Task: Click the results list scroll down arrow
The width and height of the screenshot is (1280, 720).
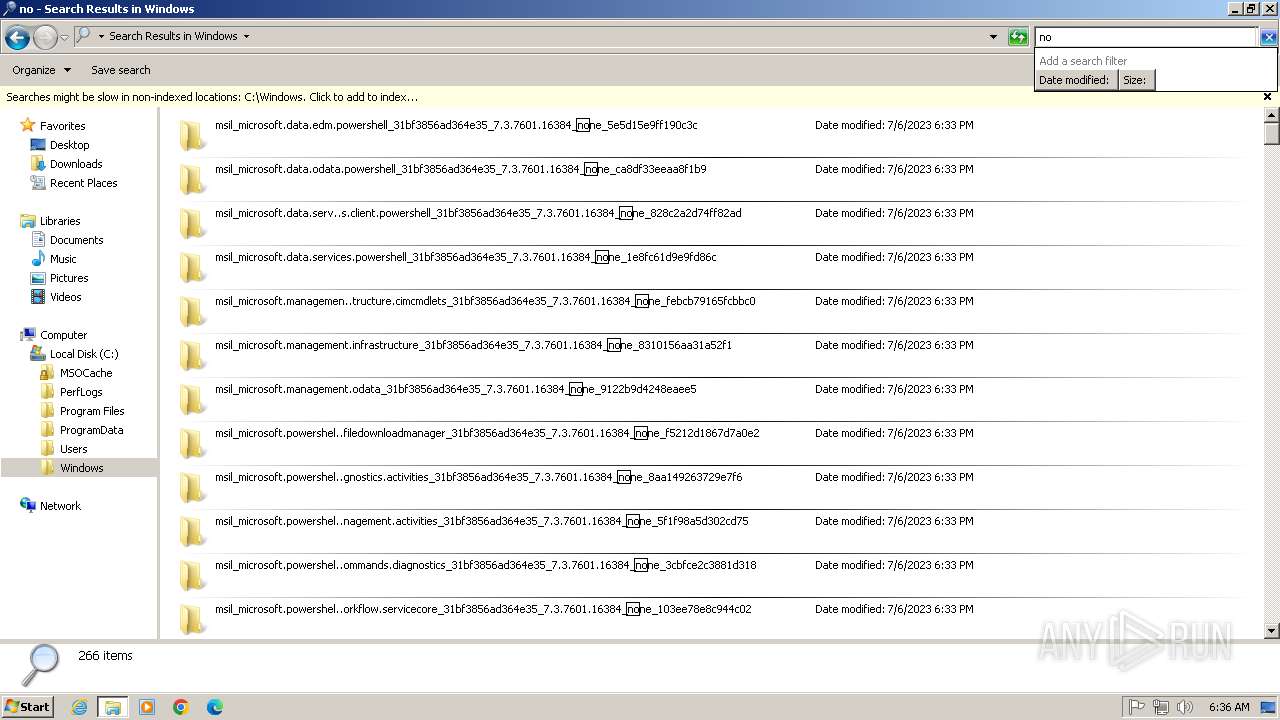Action: point(1272,631)
